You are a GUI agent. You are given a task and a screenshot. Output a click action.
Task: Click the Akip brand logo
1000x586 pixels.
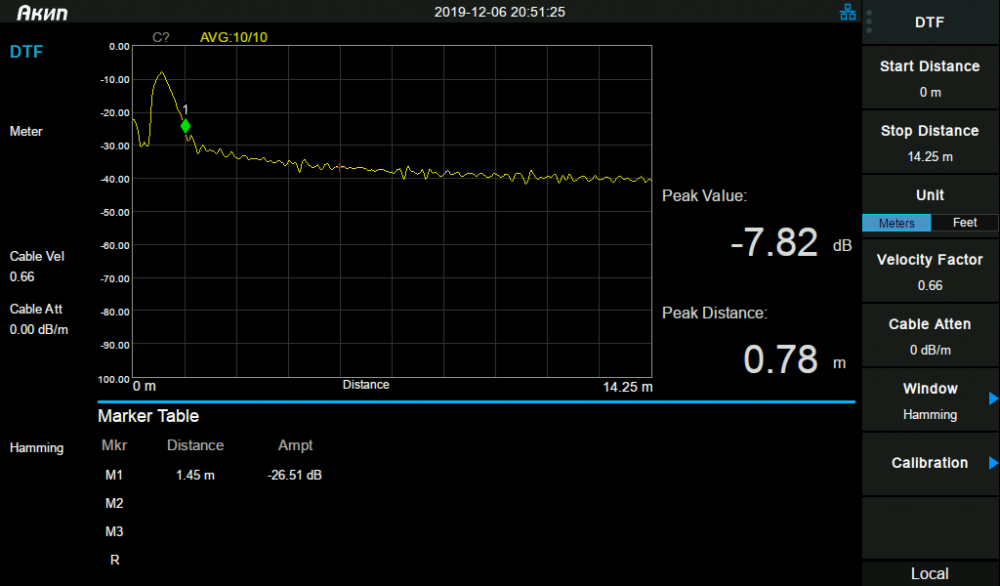point(42,12)
